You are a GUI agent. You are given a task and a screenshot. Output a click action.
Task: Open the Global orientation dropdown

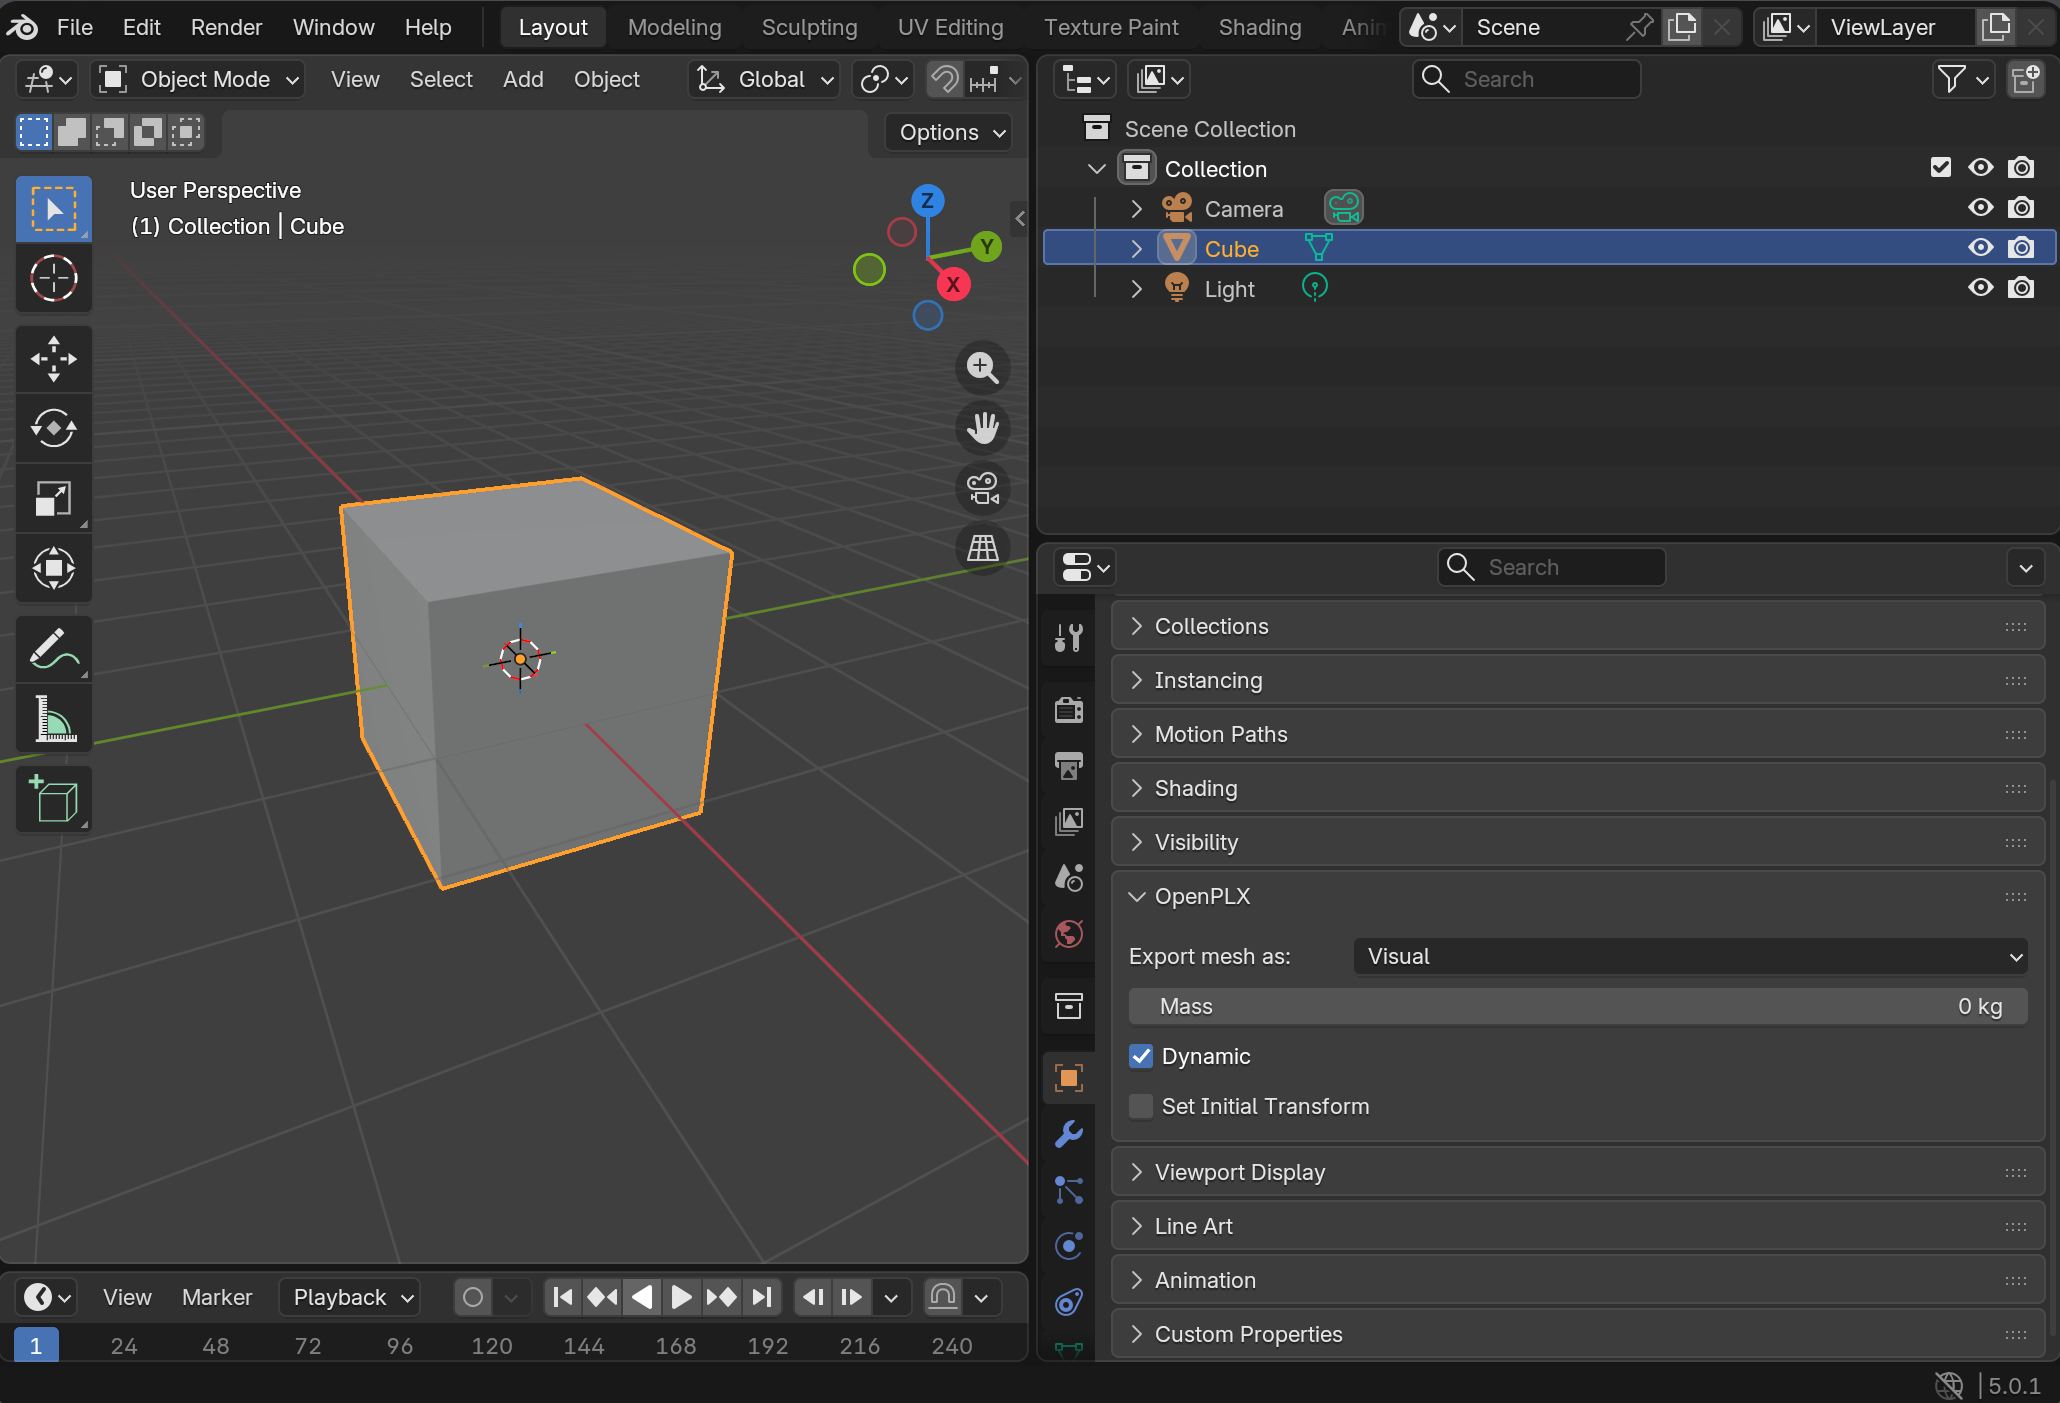click(x=765, y=79)
